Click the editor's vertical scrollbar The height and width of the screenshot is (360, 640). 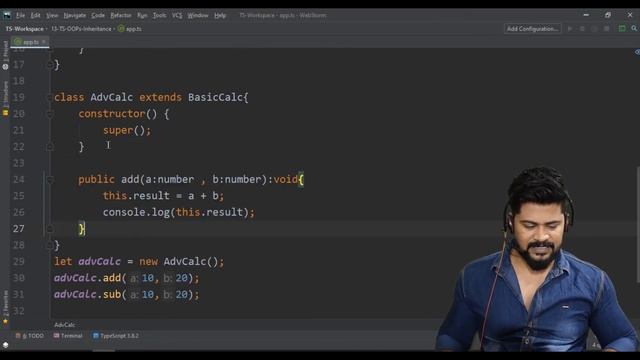(x=638, y=224)
